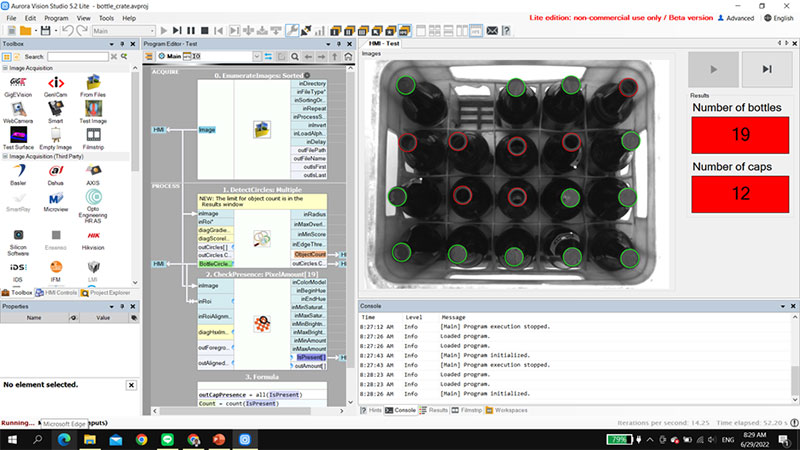The height and width of the screenshot is (450, 800).
Task: Collapse Image Acquisition (Third Party) section
Action: tap(5, 156)
